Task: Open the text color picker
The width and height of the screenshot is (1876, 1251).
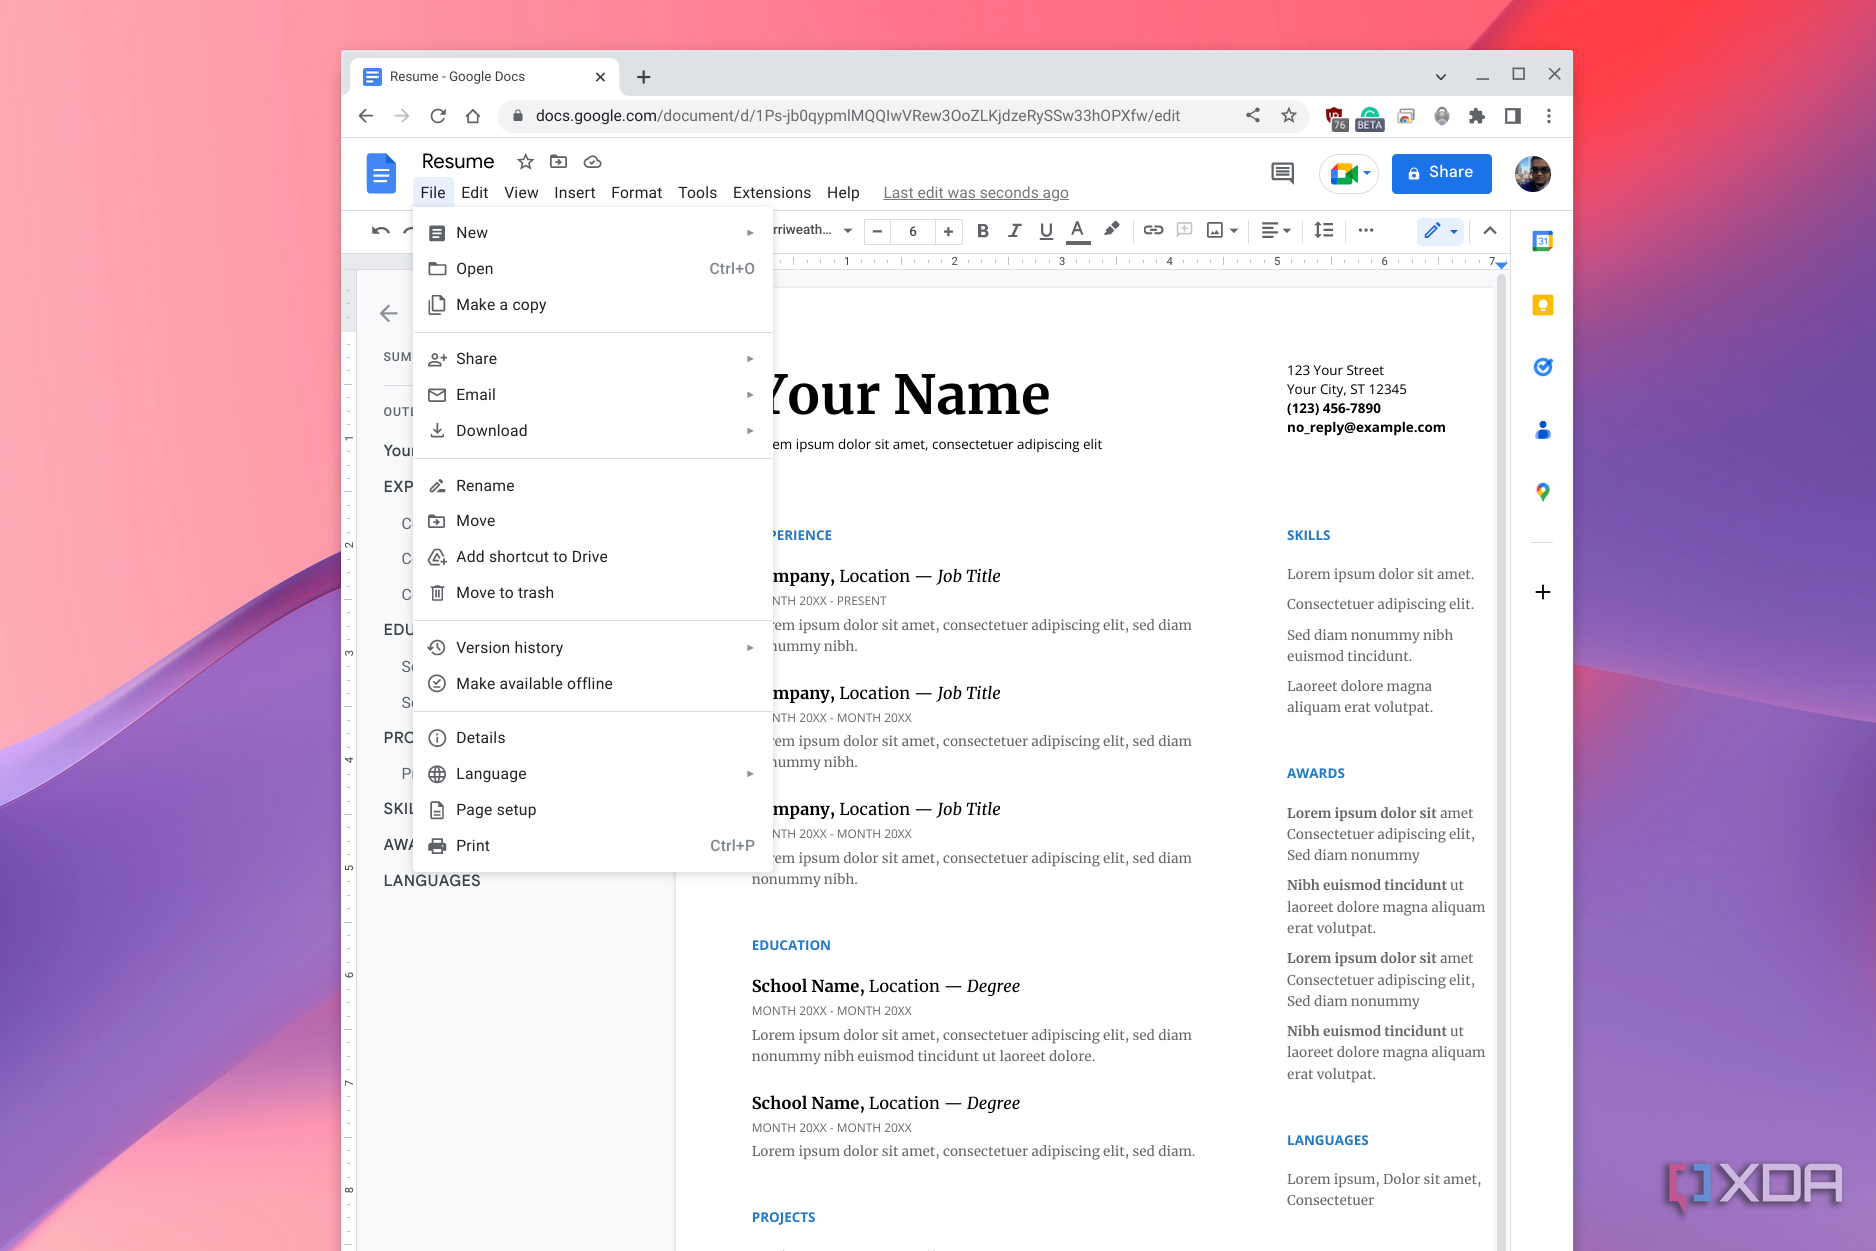Action: 1077,230
